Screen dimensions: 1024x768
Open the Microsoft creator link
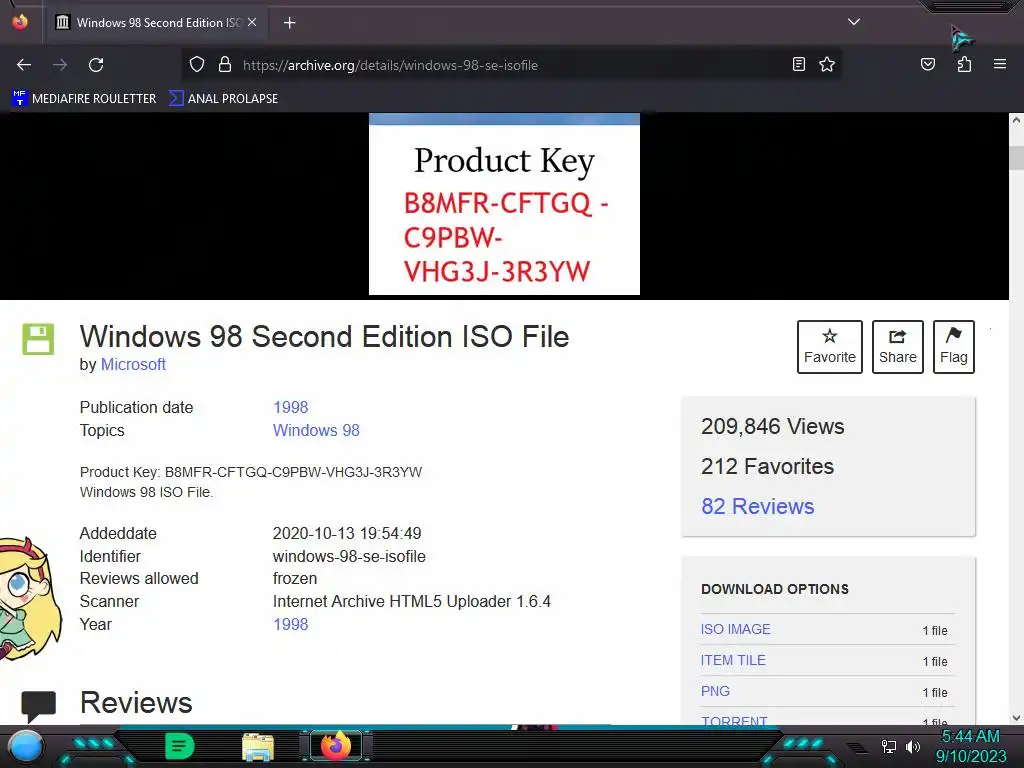tap(133, 364)
